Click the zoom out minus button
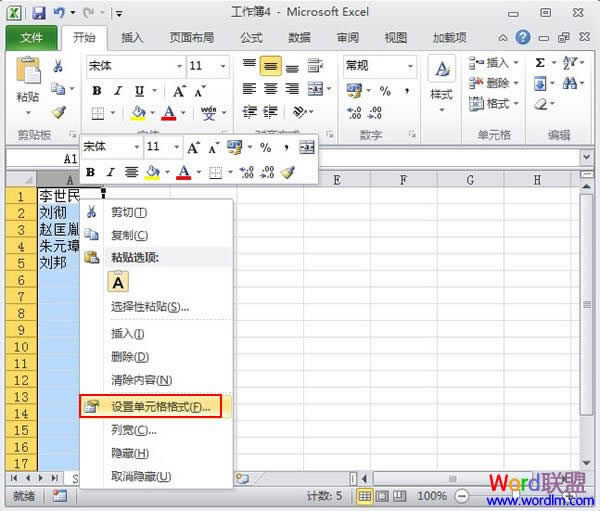The width and height of the screenshot is (600, 511). tap(462, 497)
